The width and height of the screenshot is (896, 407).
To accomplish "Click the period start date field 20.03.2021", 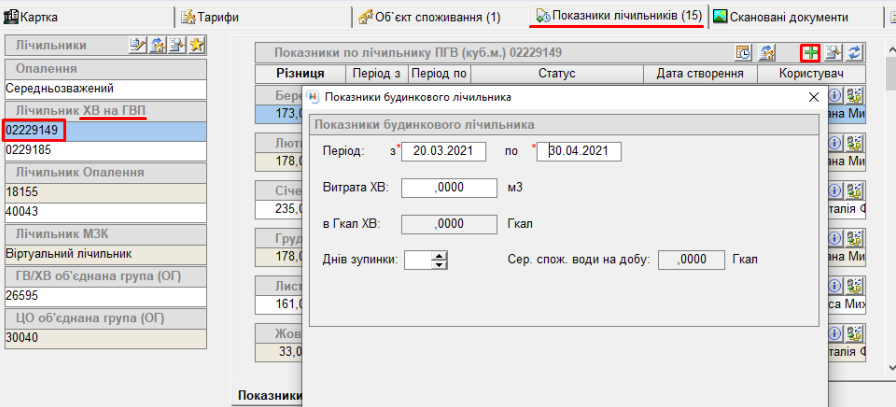I will coord(442,151).
